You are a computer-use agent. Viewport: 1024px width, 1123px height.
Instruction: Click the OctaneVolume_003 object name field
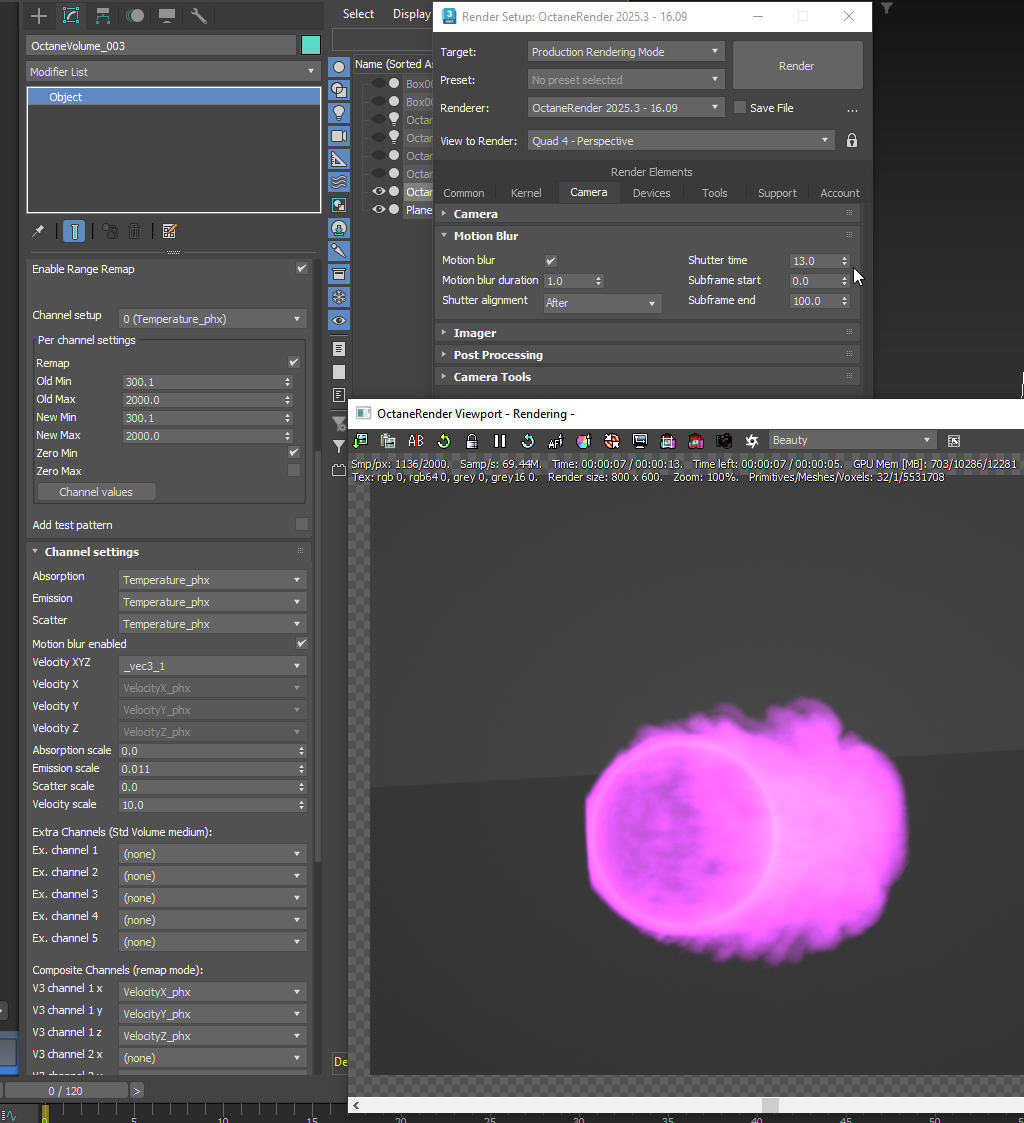click(x=161, y=46)
